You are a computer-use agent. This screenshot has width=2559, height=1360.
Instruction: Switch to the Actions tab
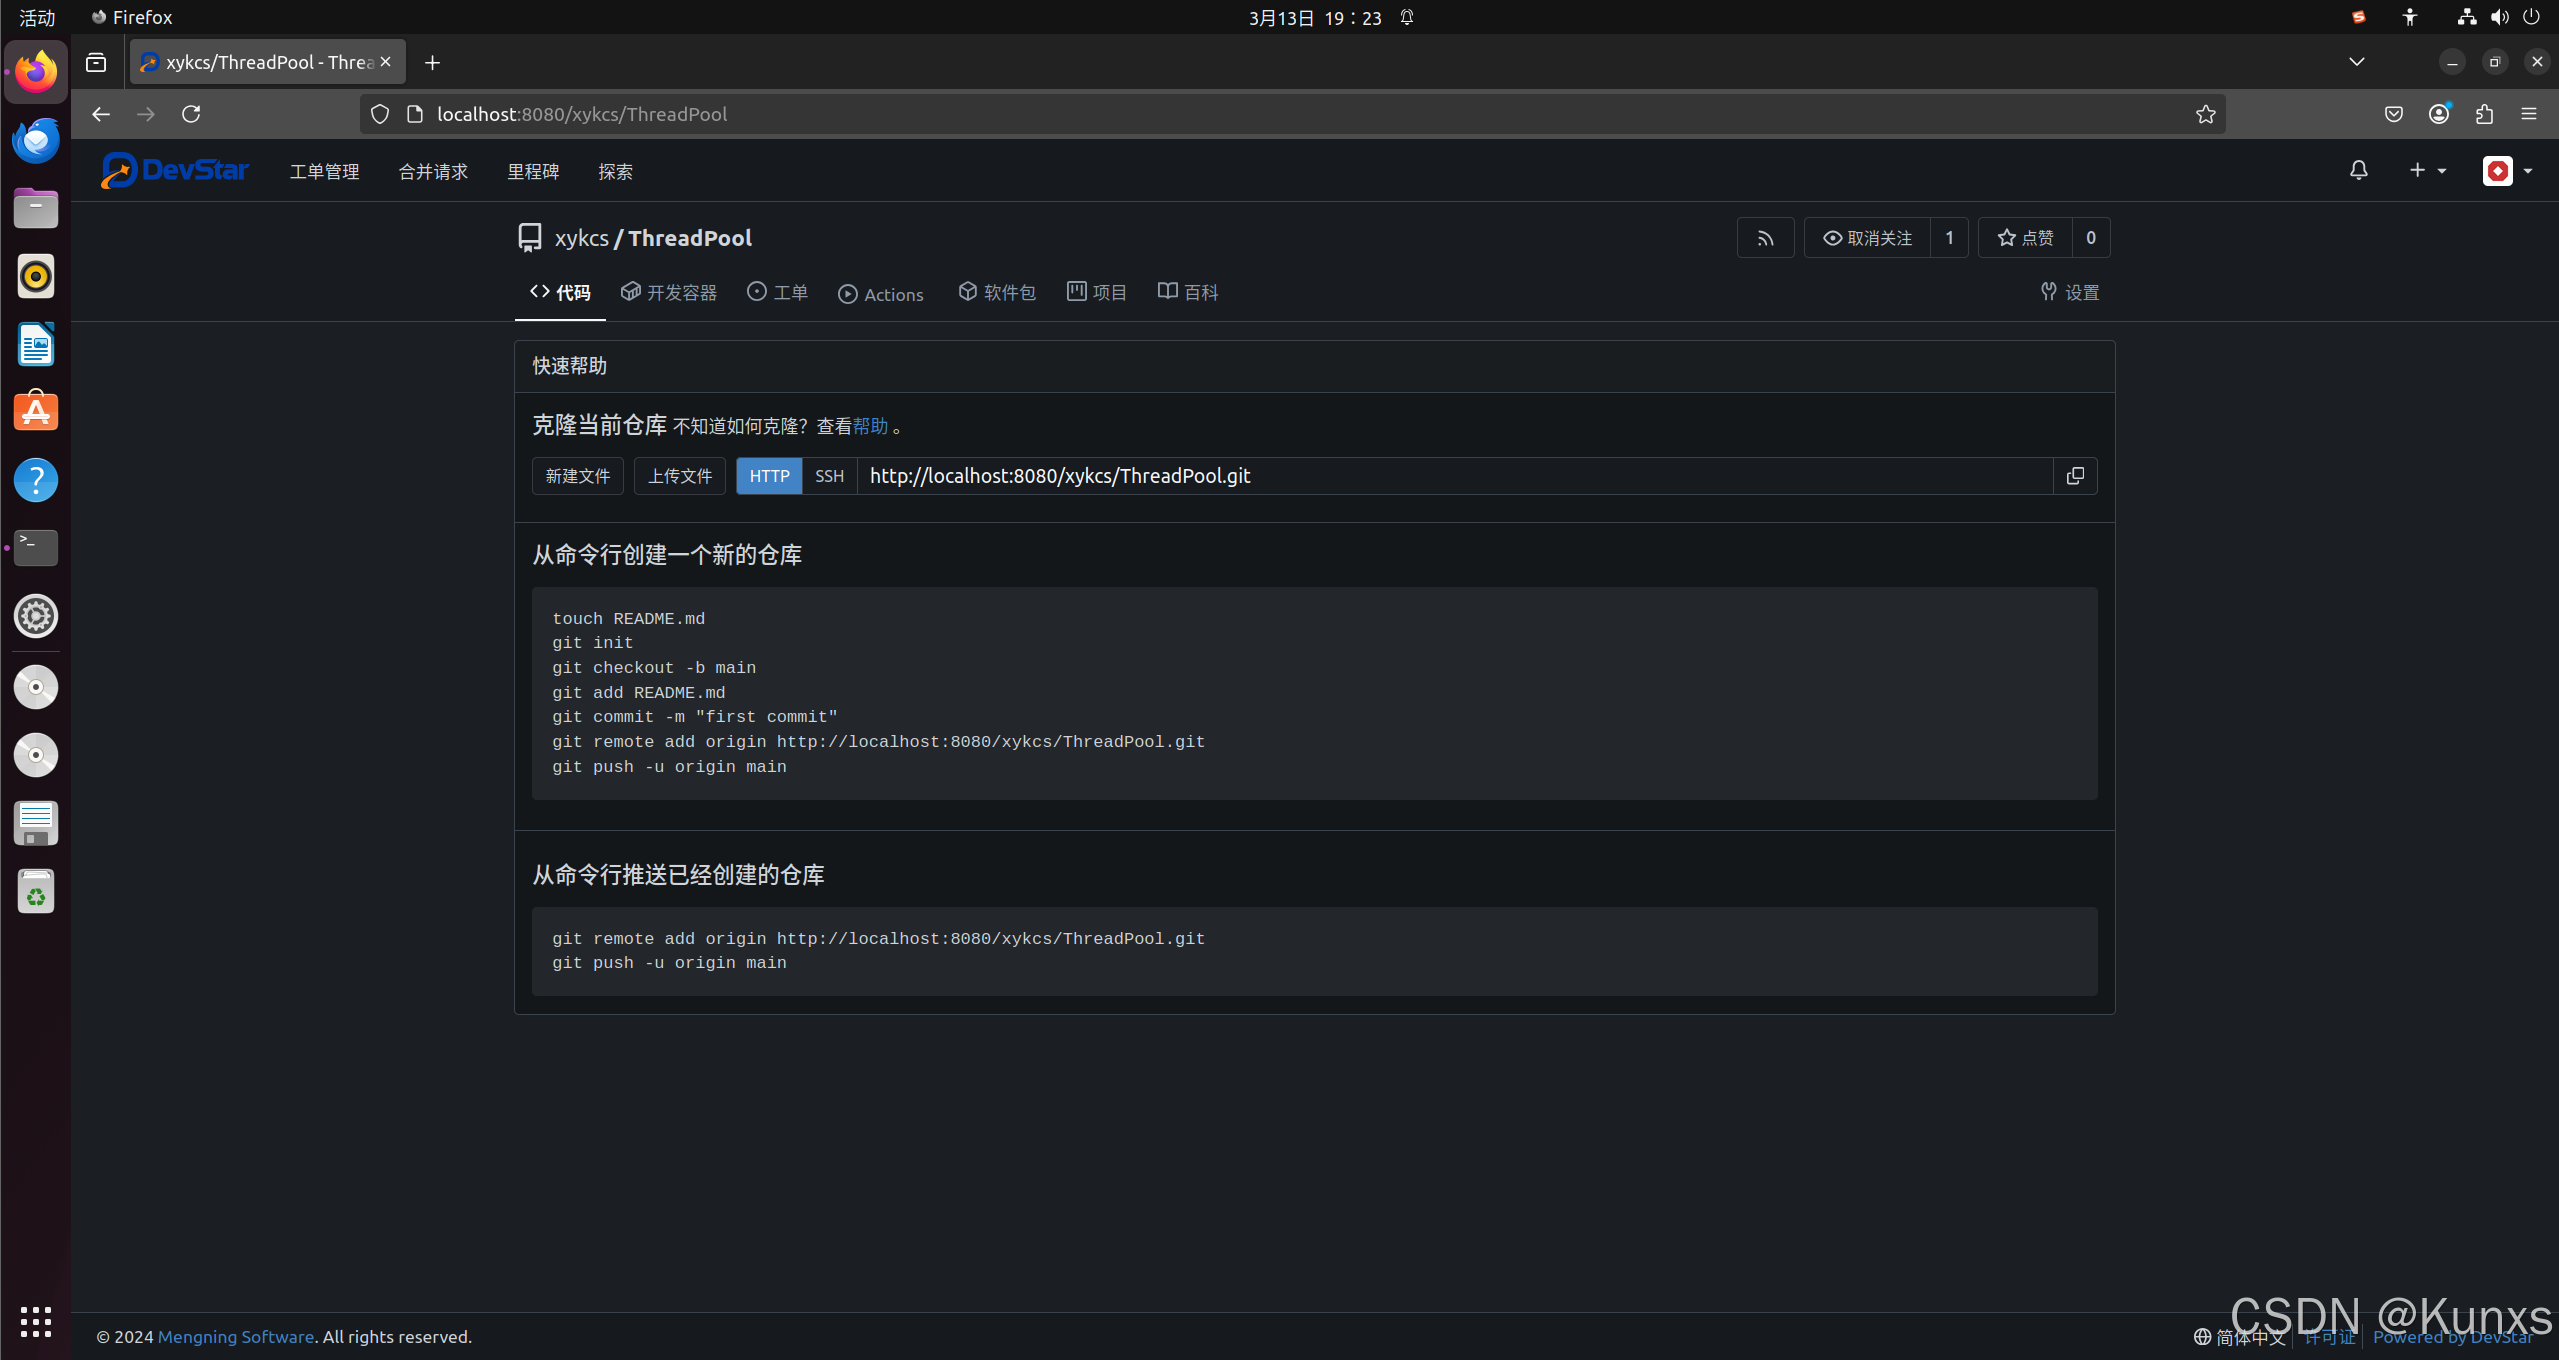[x=879, y=293]
